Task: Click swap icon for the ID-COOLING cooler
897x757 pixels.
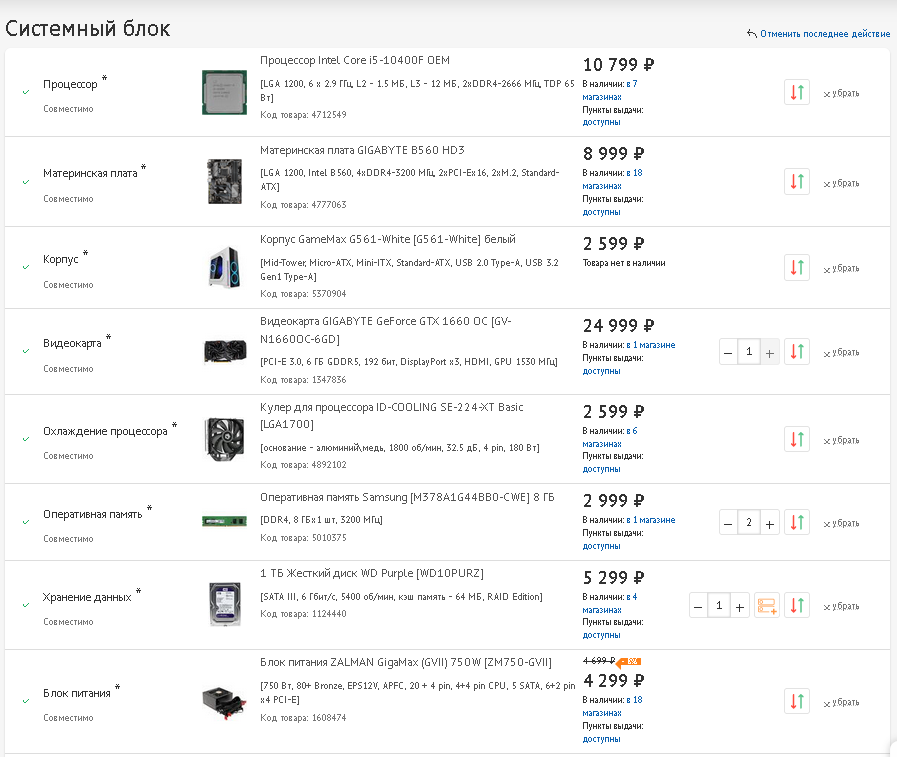Action: pyautogui.click(x=797, y=439)
